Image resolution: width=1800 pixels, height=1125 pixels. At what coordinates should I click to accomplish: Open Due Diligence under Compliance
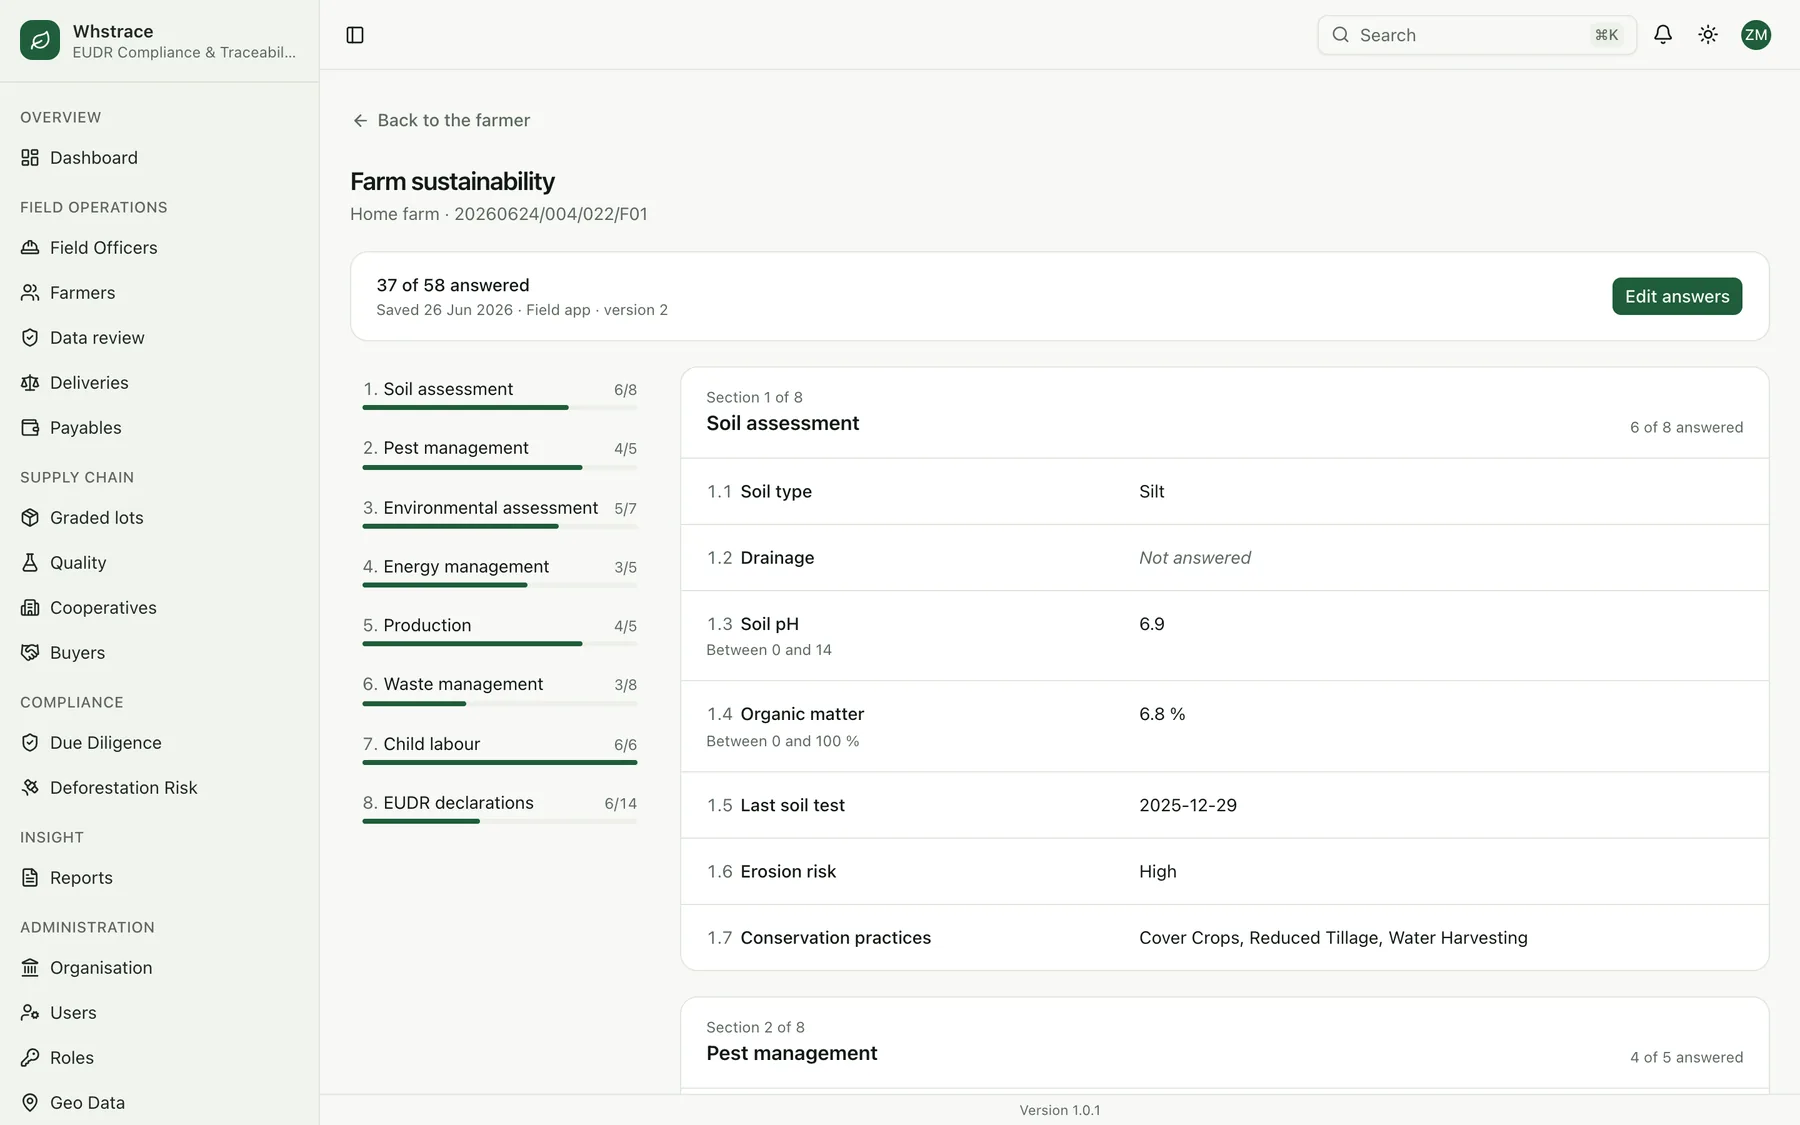click(x=159, y=743)
